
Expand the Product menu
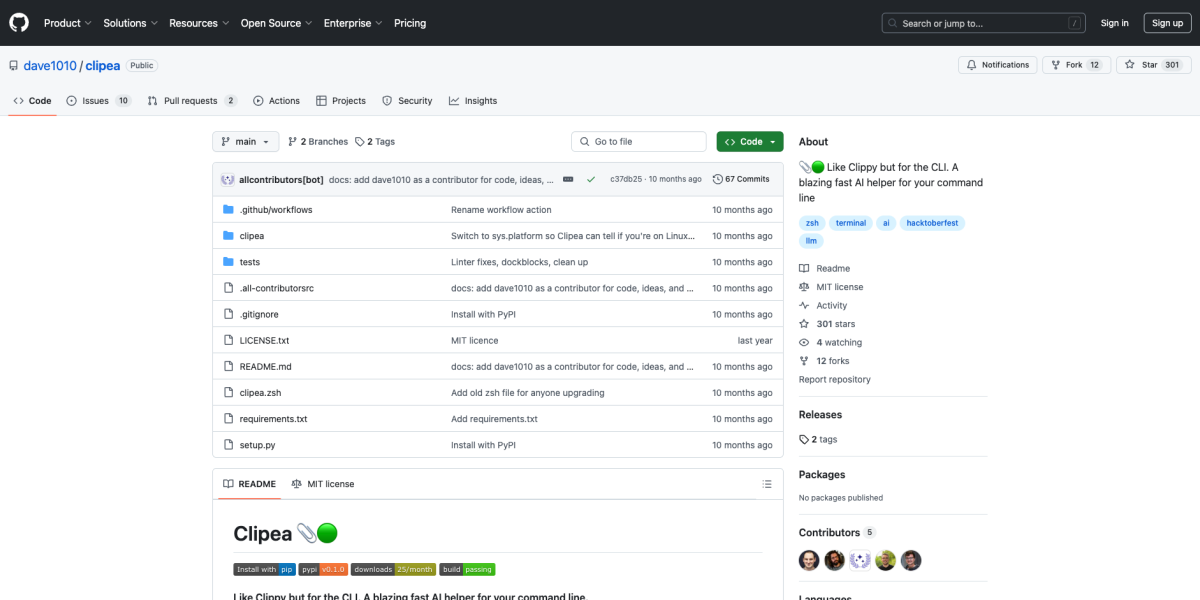point(67,23)
